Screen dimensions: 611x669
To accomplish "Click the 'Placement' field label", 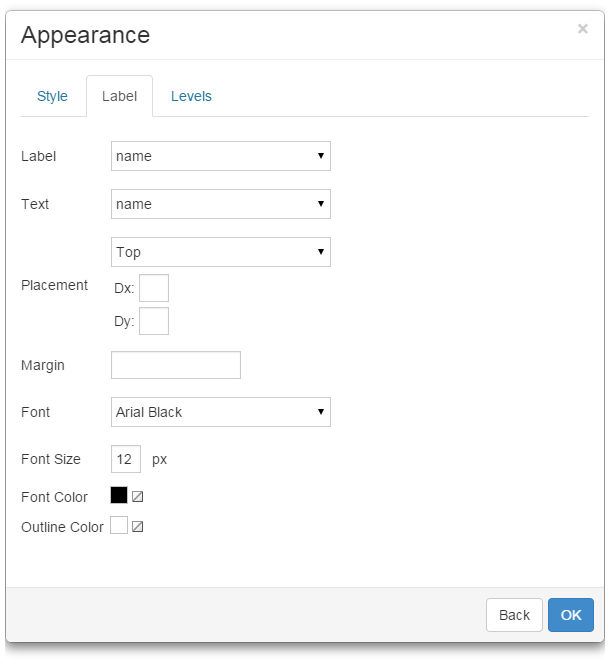I will (x=55, y=285).
